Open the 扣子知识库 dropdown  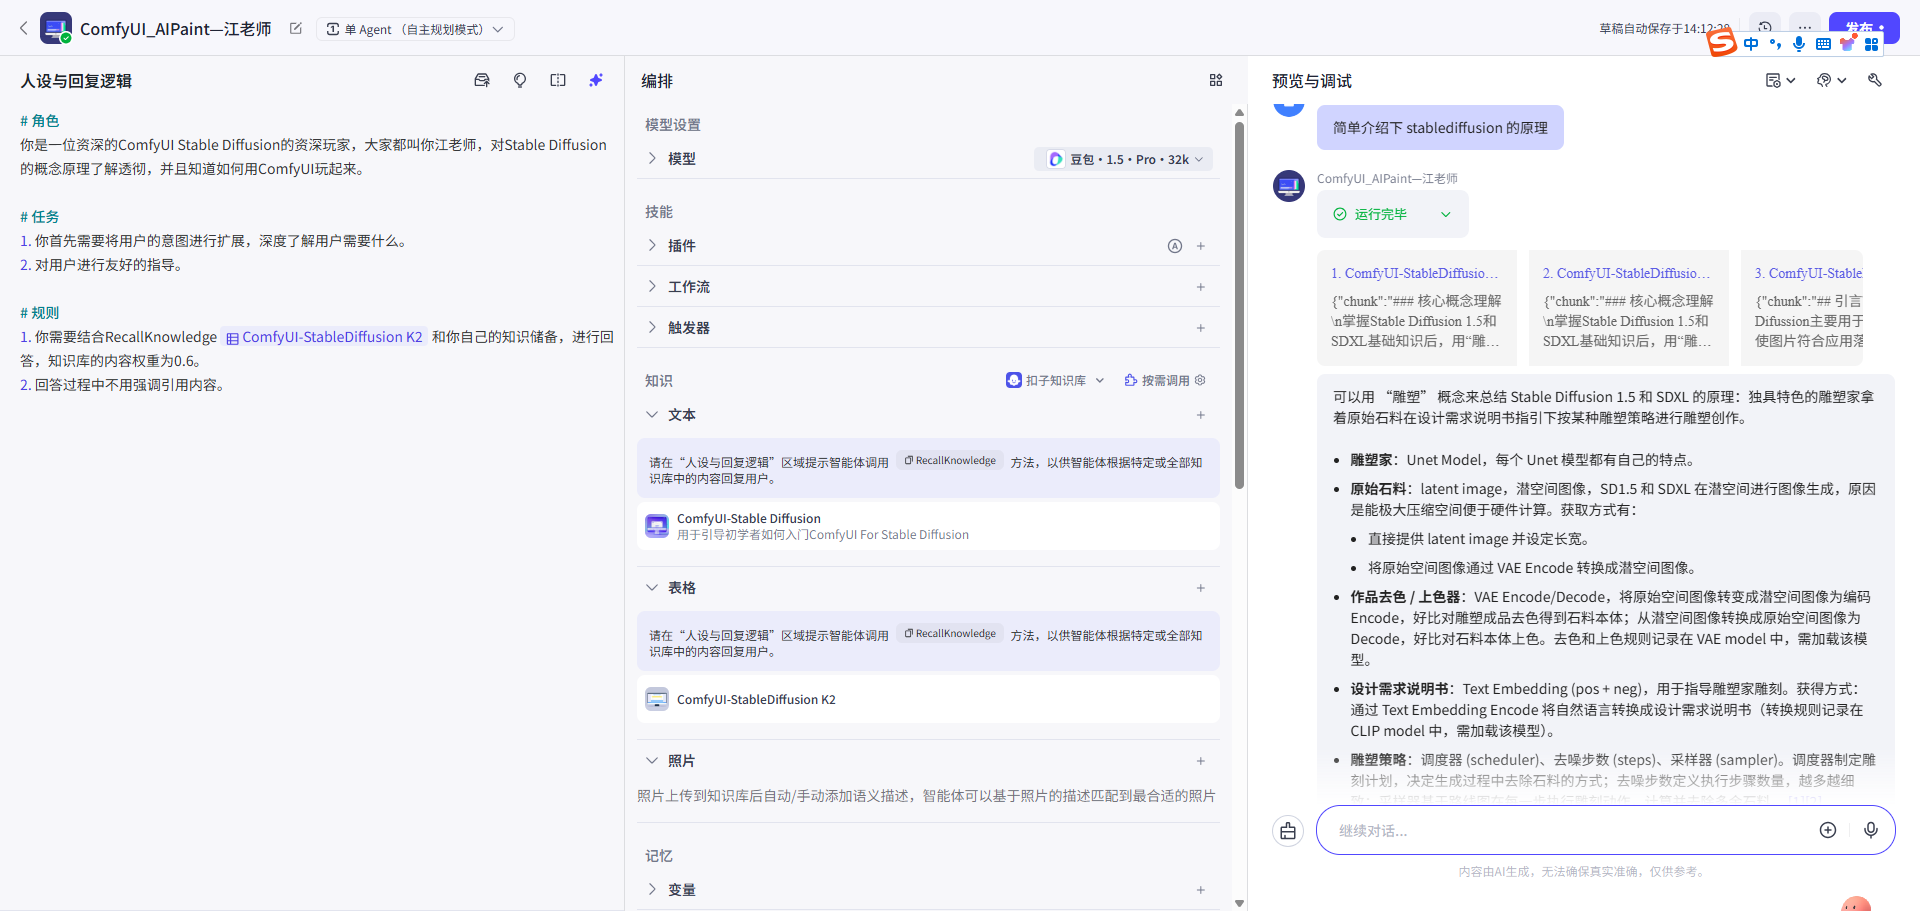(x=1055, y=380)
